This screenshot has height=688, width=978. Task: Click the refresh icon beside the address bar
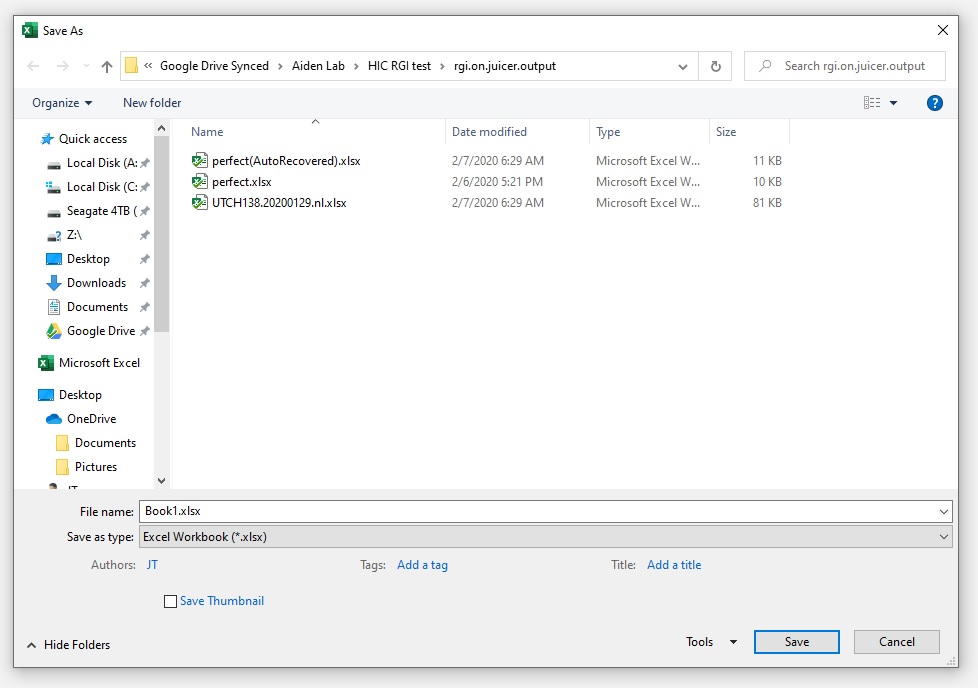click(716, 65)
